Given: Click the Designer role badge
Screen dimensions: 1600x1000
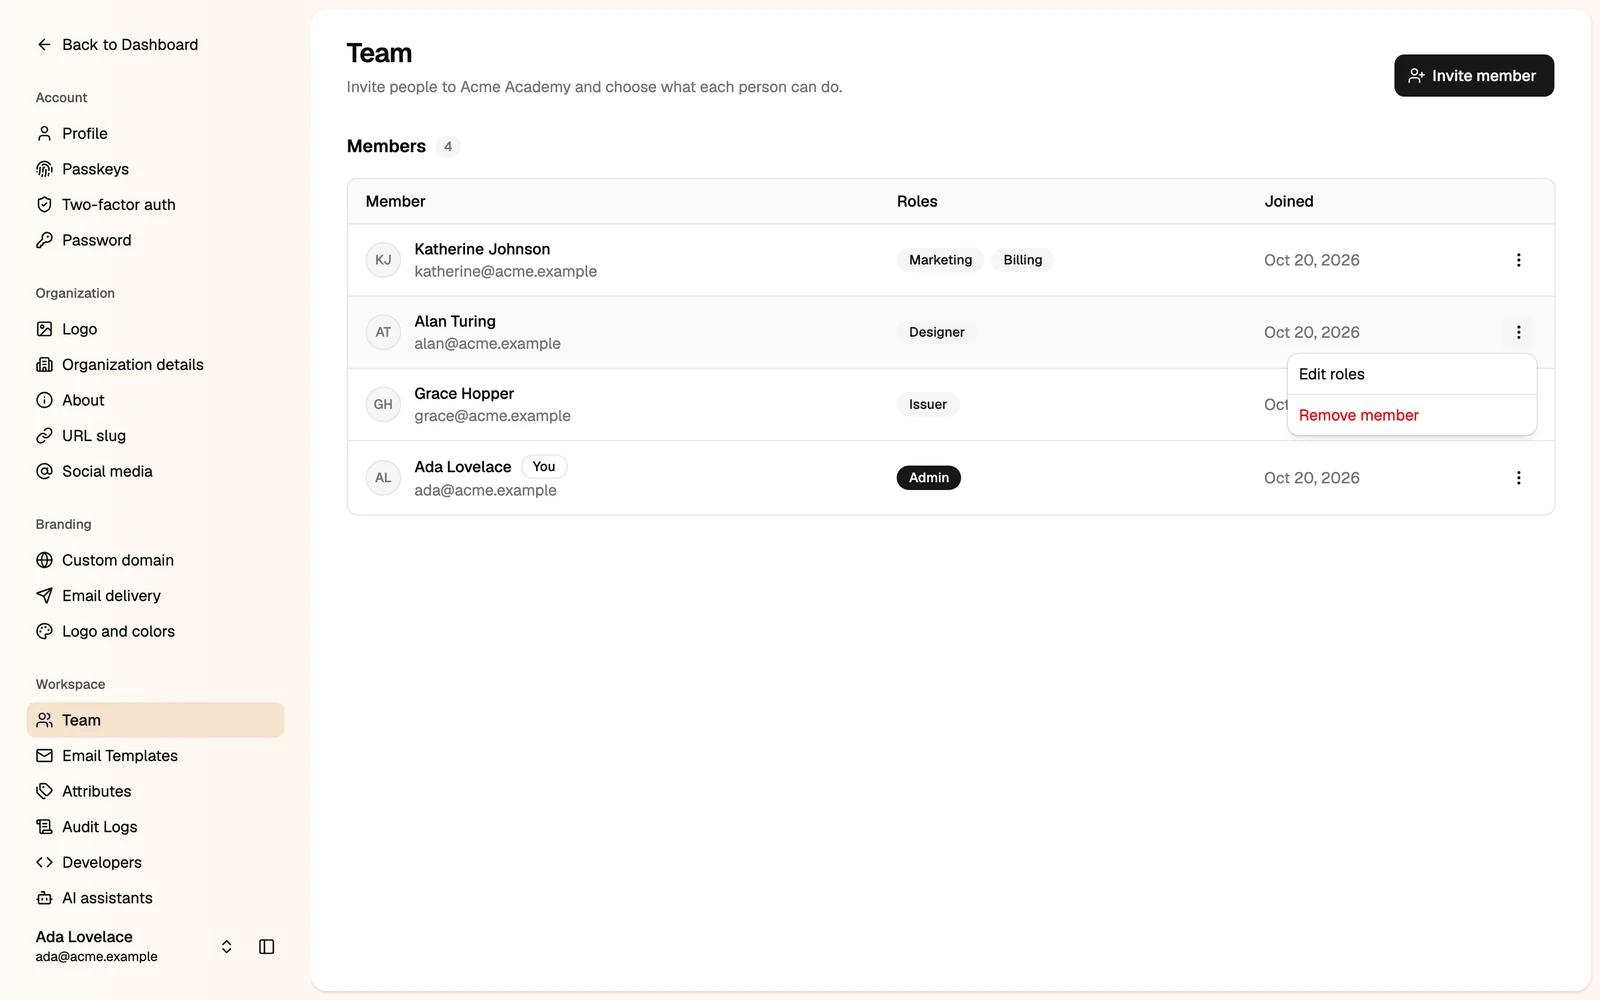Looking at the screenshot, I should pos(936,332).
